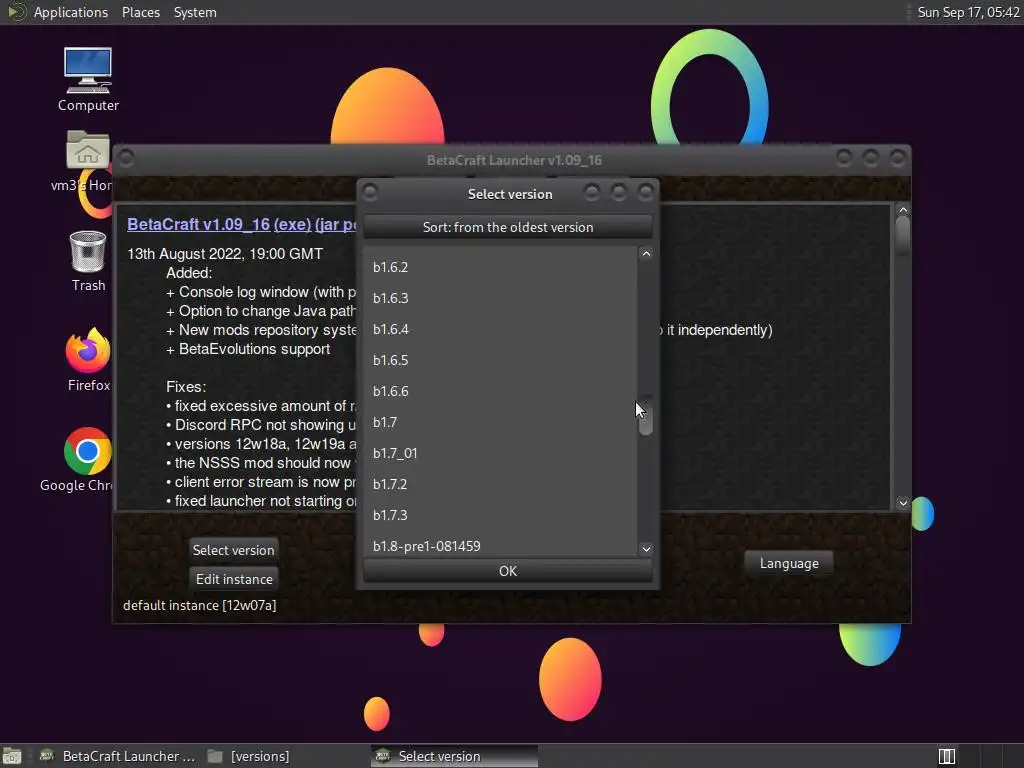Select version b1.6.5 in the list
Image resolution: width=1024 pixels, height=768 pixels.
(x=500, y=360)
